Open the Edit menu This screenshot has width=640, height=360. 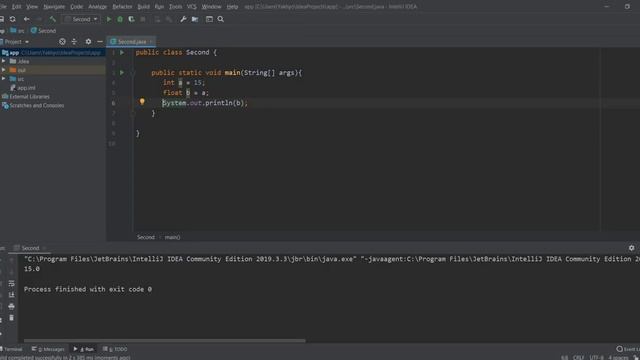(x=16, y=7)
